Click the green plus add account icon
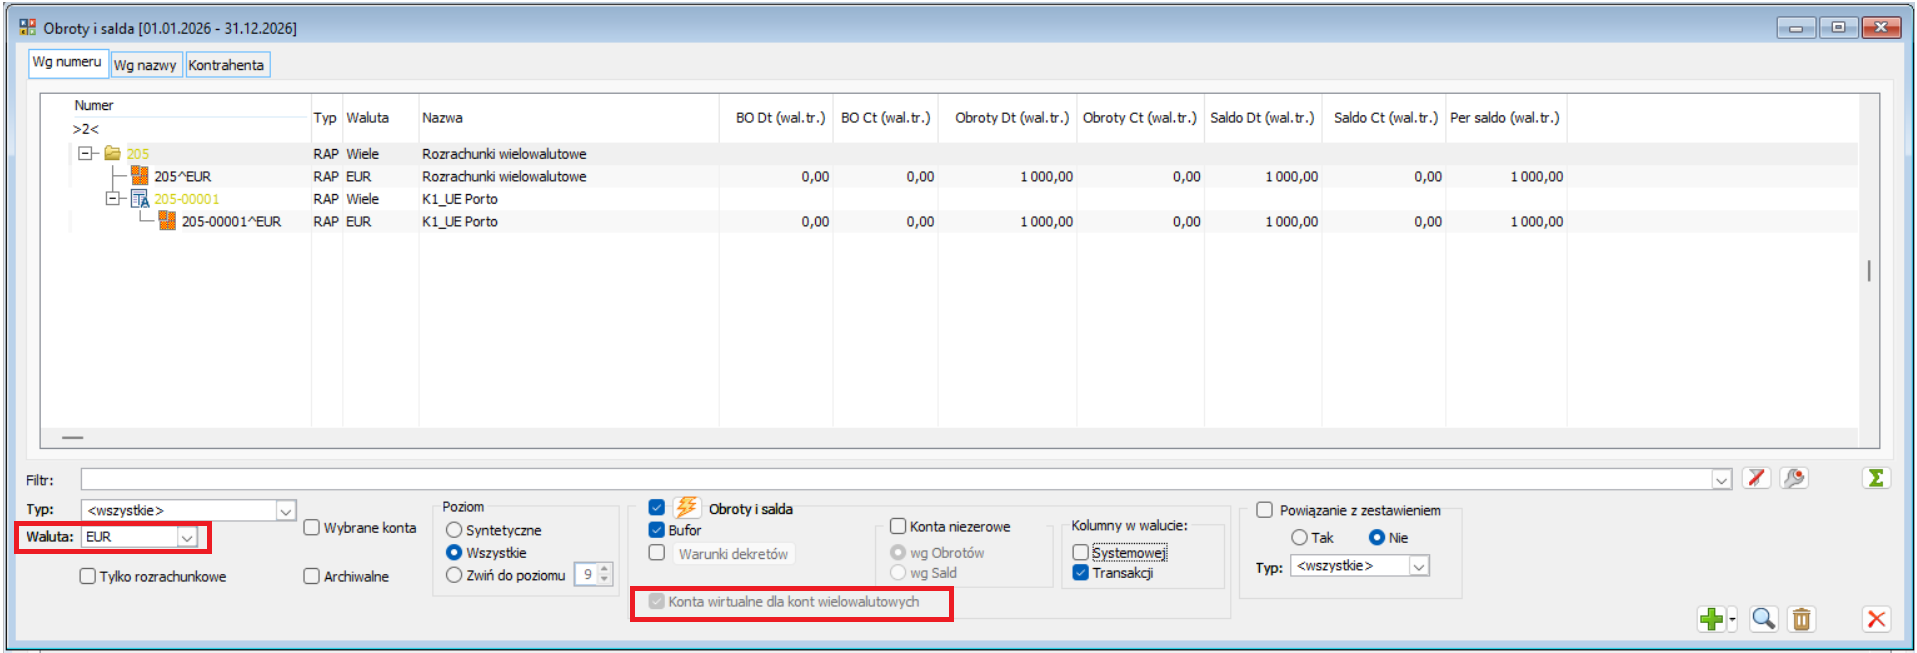This screenshot has height=653, width=1917. coord(1710,619)
